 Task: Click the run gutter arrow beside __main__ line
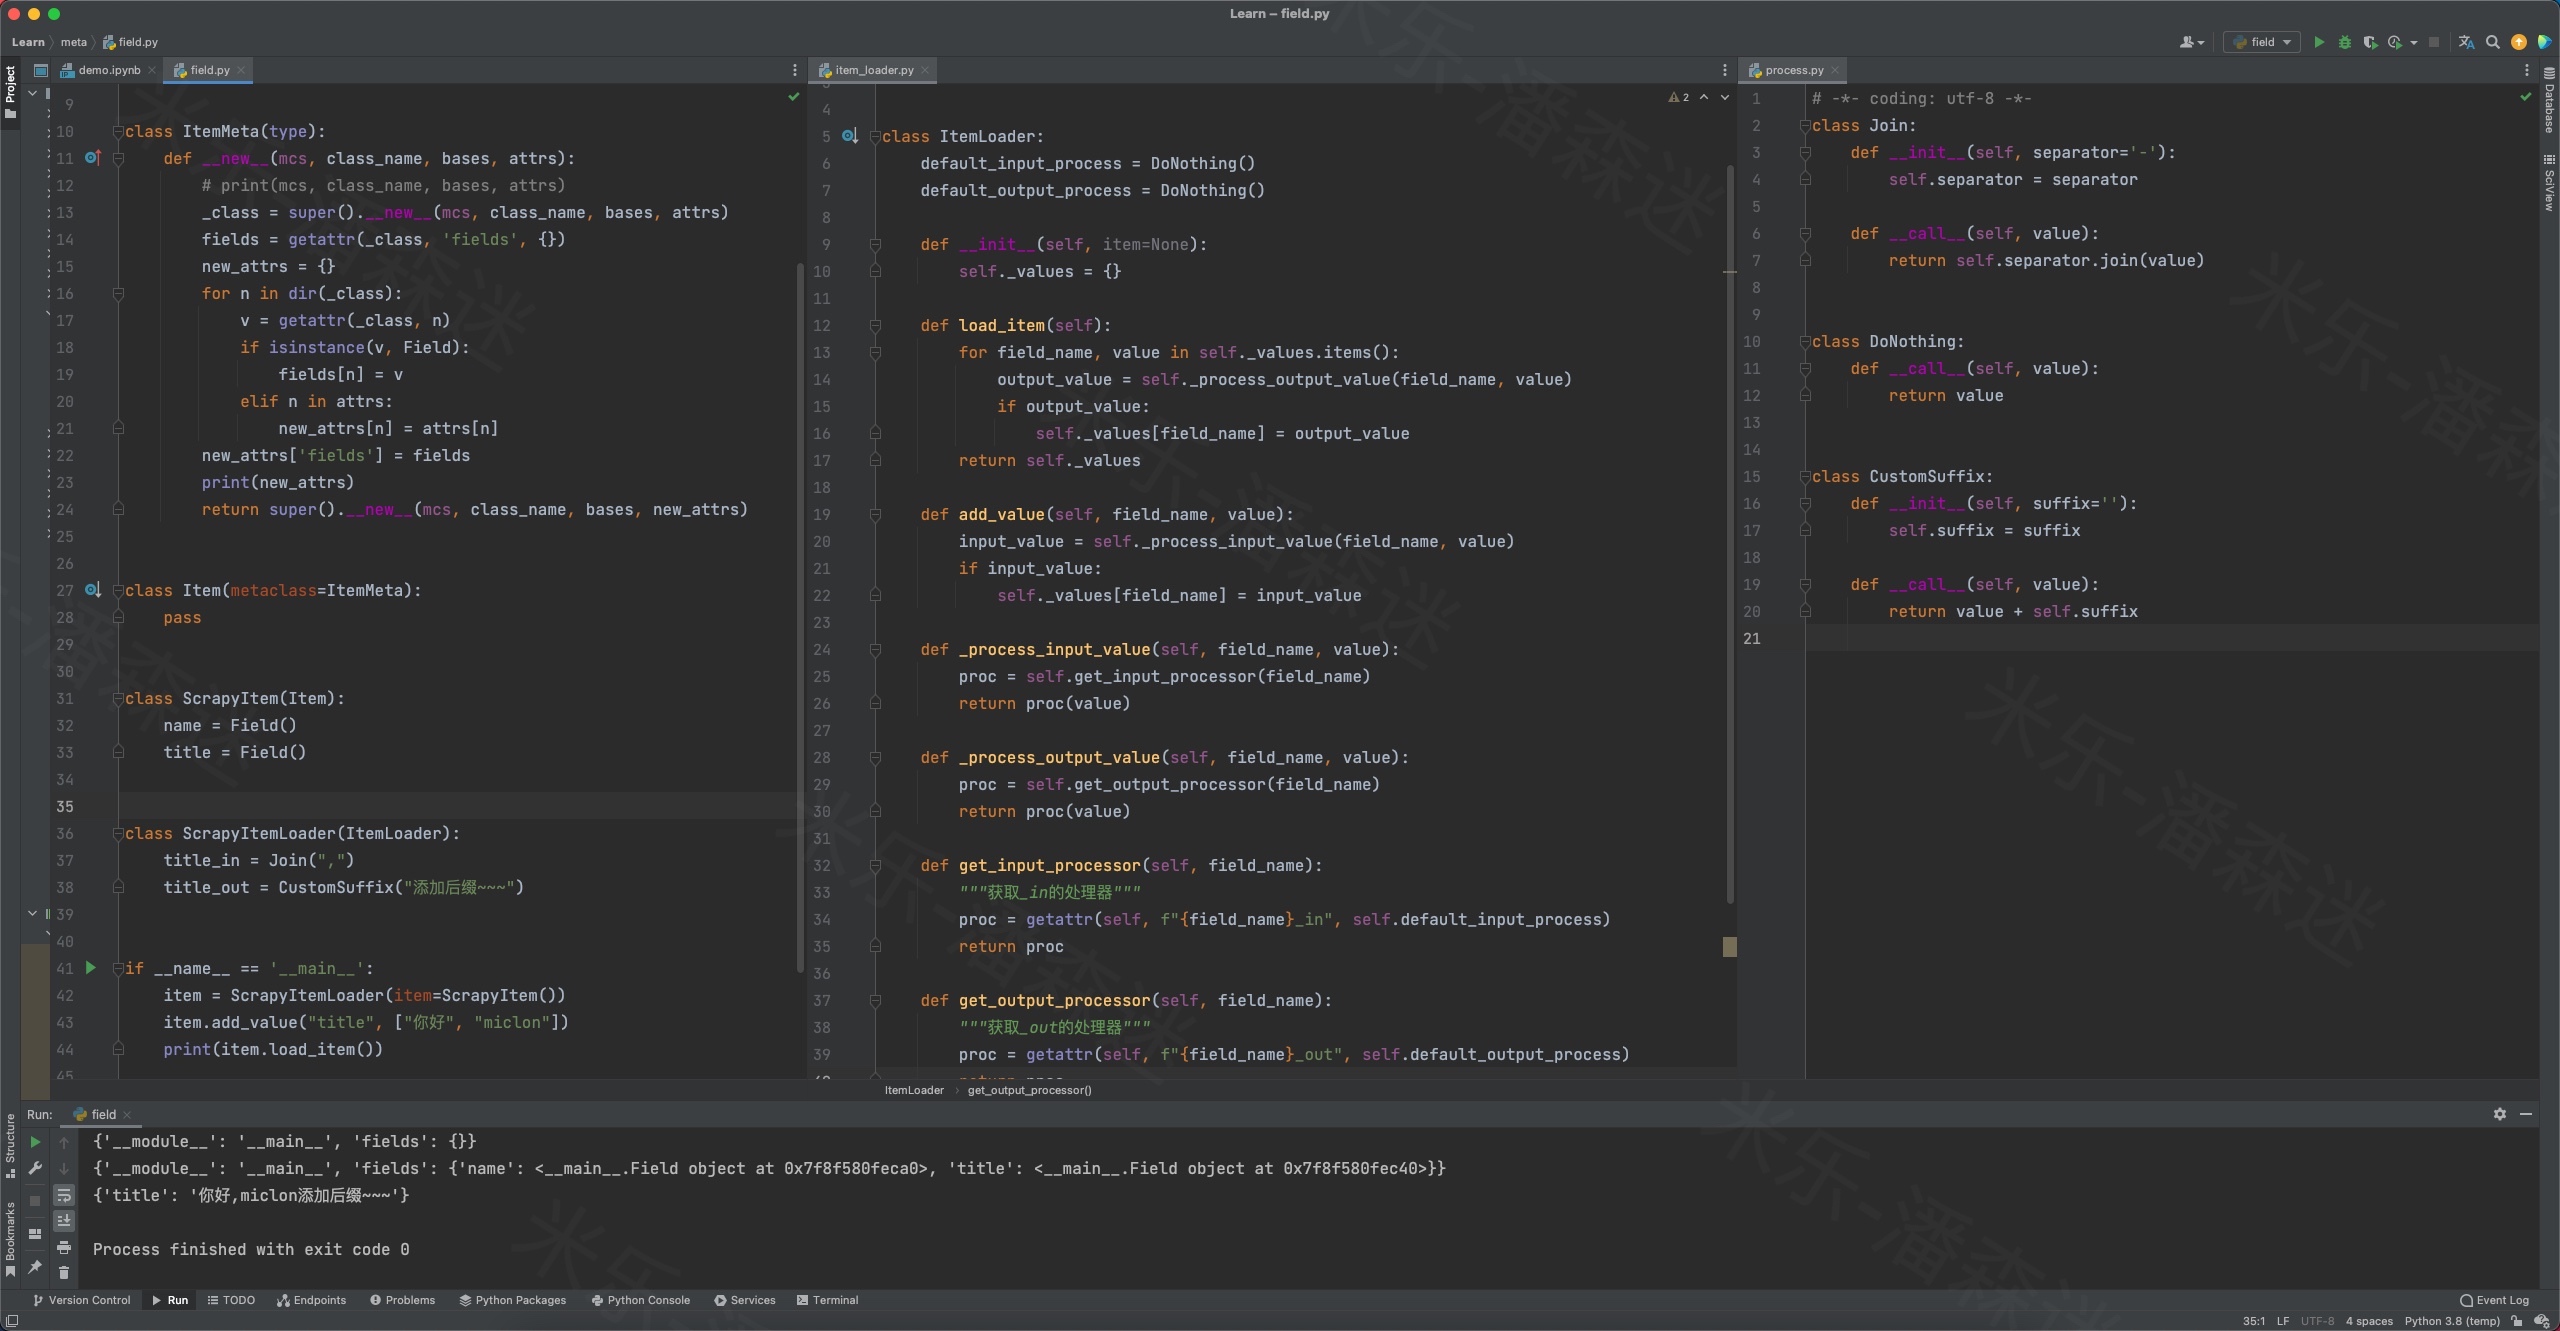tap(91, 968)
